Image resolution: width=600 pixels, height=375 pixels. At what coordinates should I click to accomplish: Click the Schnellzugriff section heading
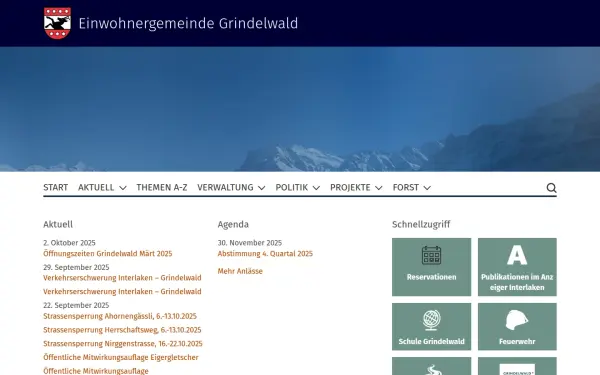tap(421, 225)
